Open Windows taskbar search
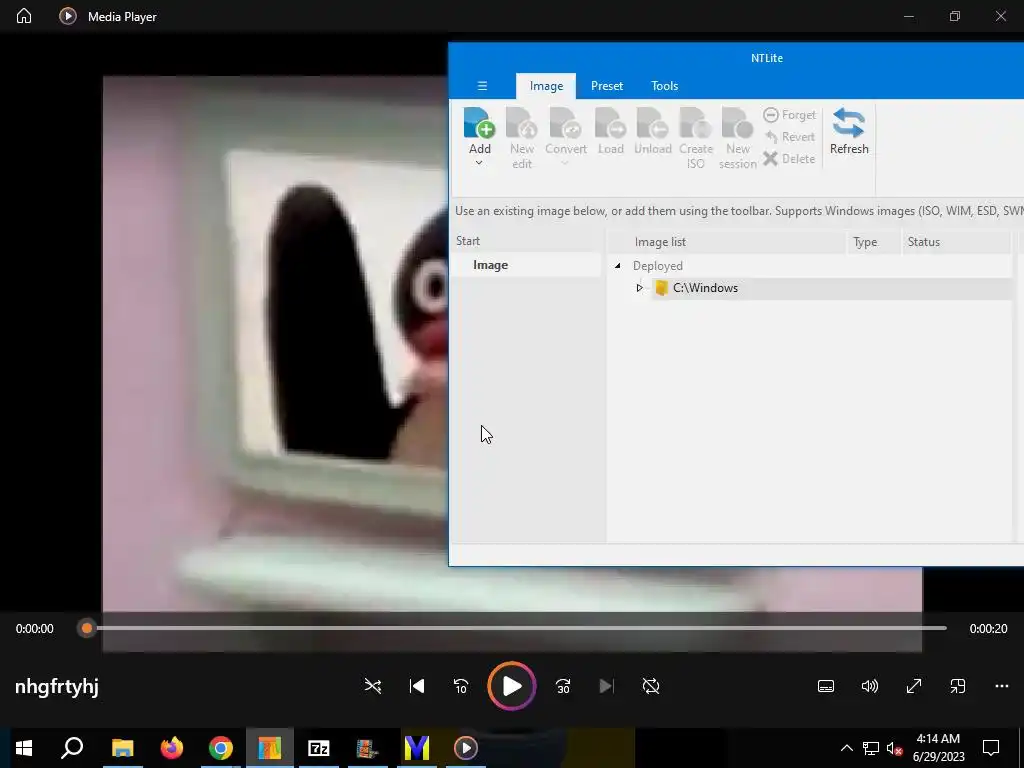The width and height of the screenshot is (1024, 768). tap(72, 748)
